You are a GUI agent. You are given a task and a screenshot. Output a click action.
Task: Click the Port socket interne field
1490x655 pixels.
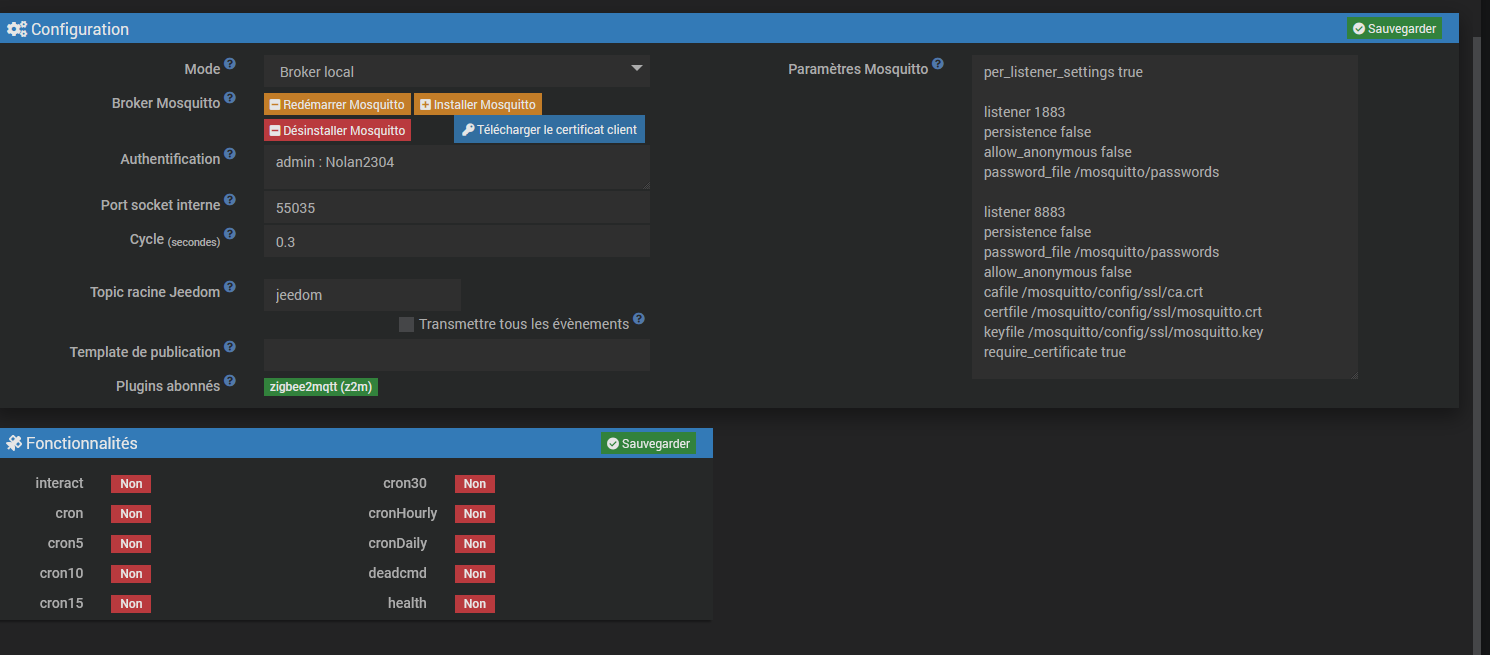tap(457, 207)
